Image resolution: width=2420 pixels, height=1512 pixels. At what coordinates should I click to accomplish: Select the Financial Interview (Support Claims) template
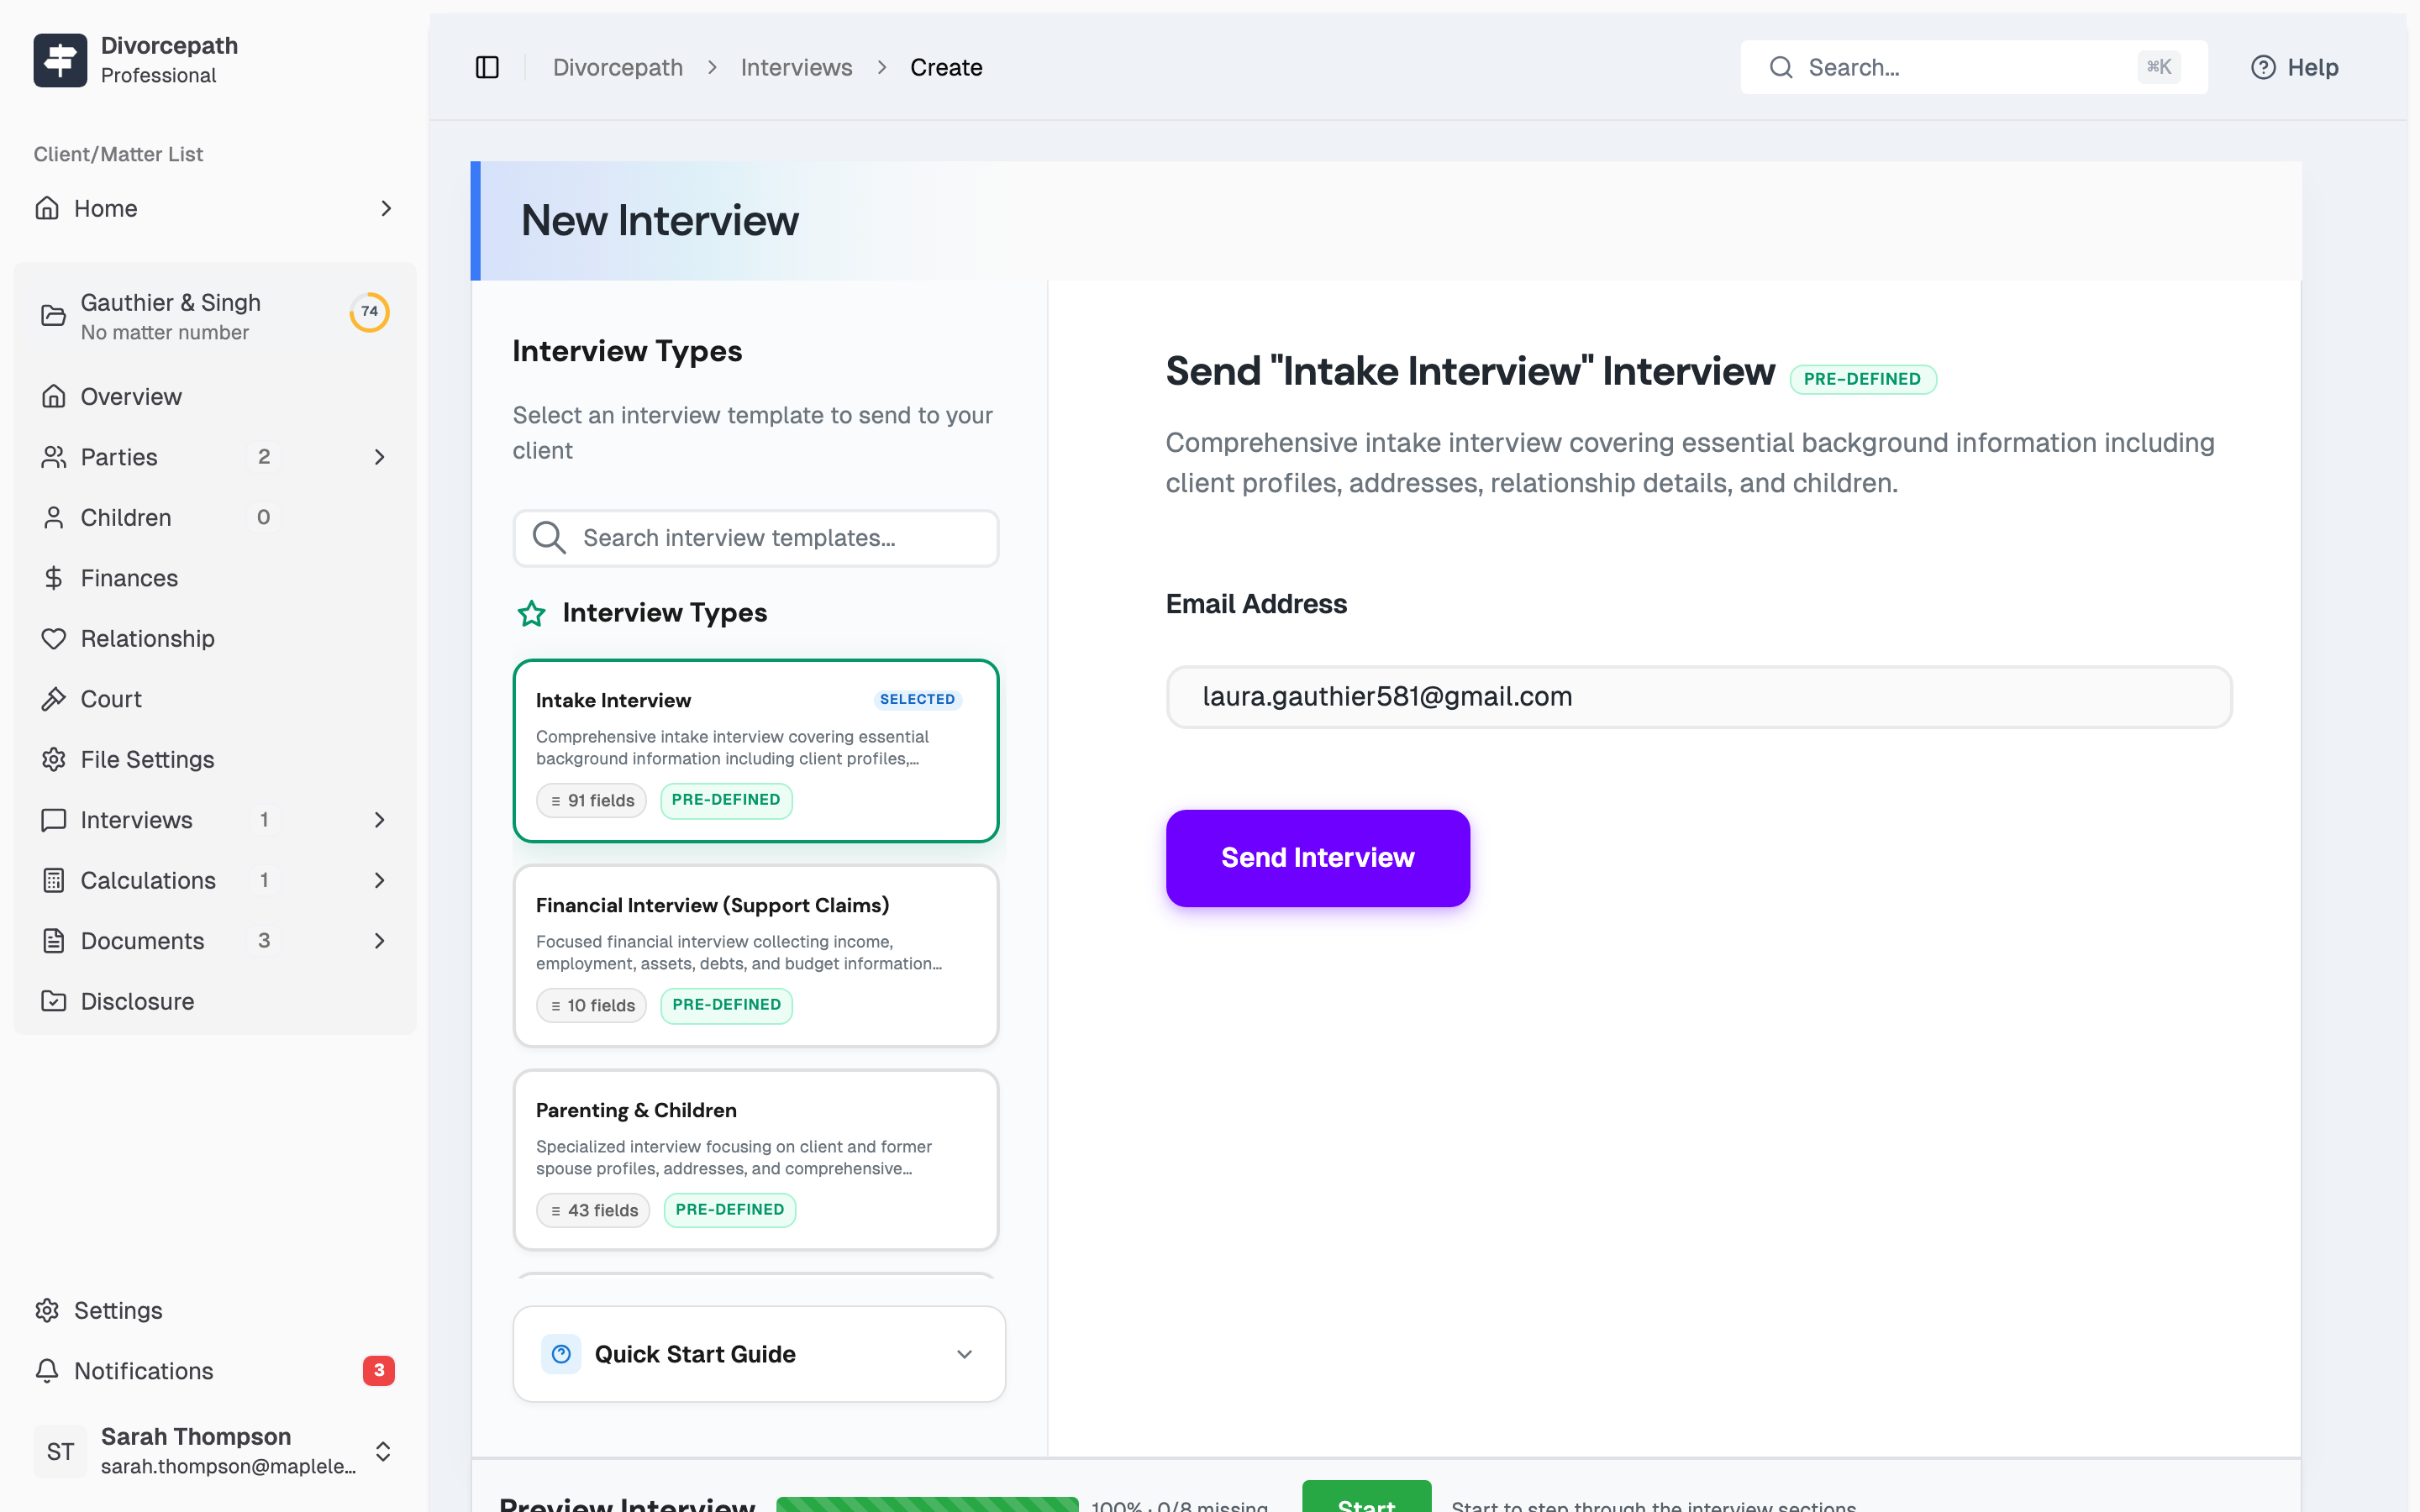coord(755,955)
